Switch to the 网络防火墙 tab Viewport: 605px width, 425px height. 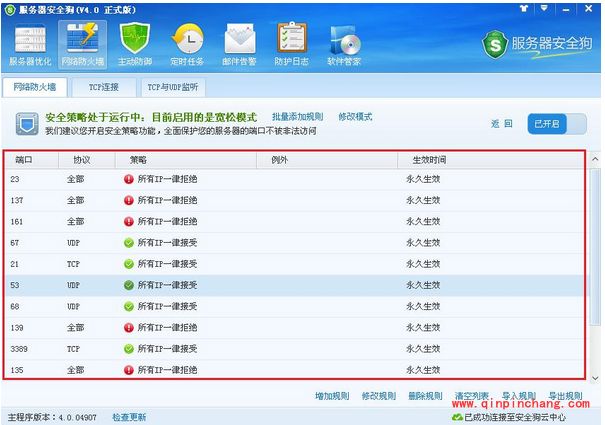point(35,87)
